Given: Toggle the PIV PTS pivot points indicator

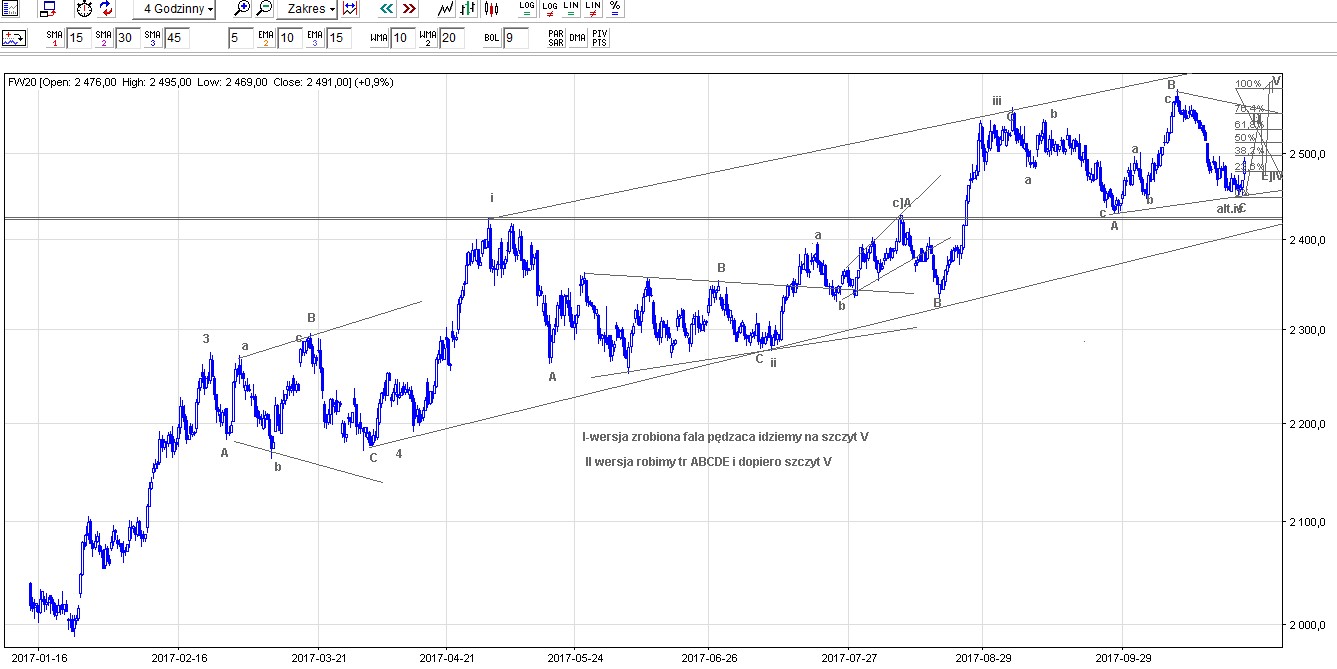Looking at the screenshot, I should [x=599, y=38].
